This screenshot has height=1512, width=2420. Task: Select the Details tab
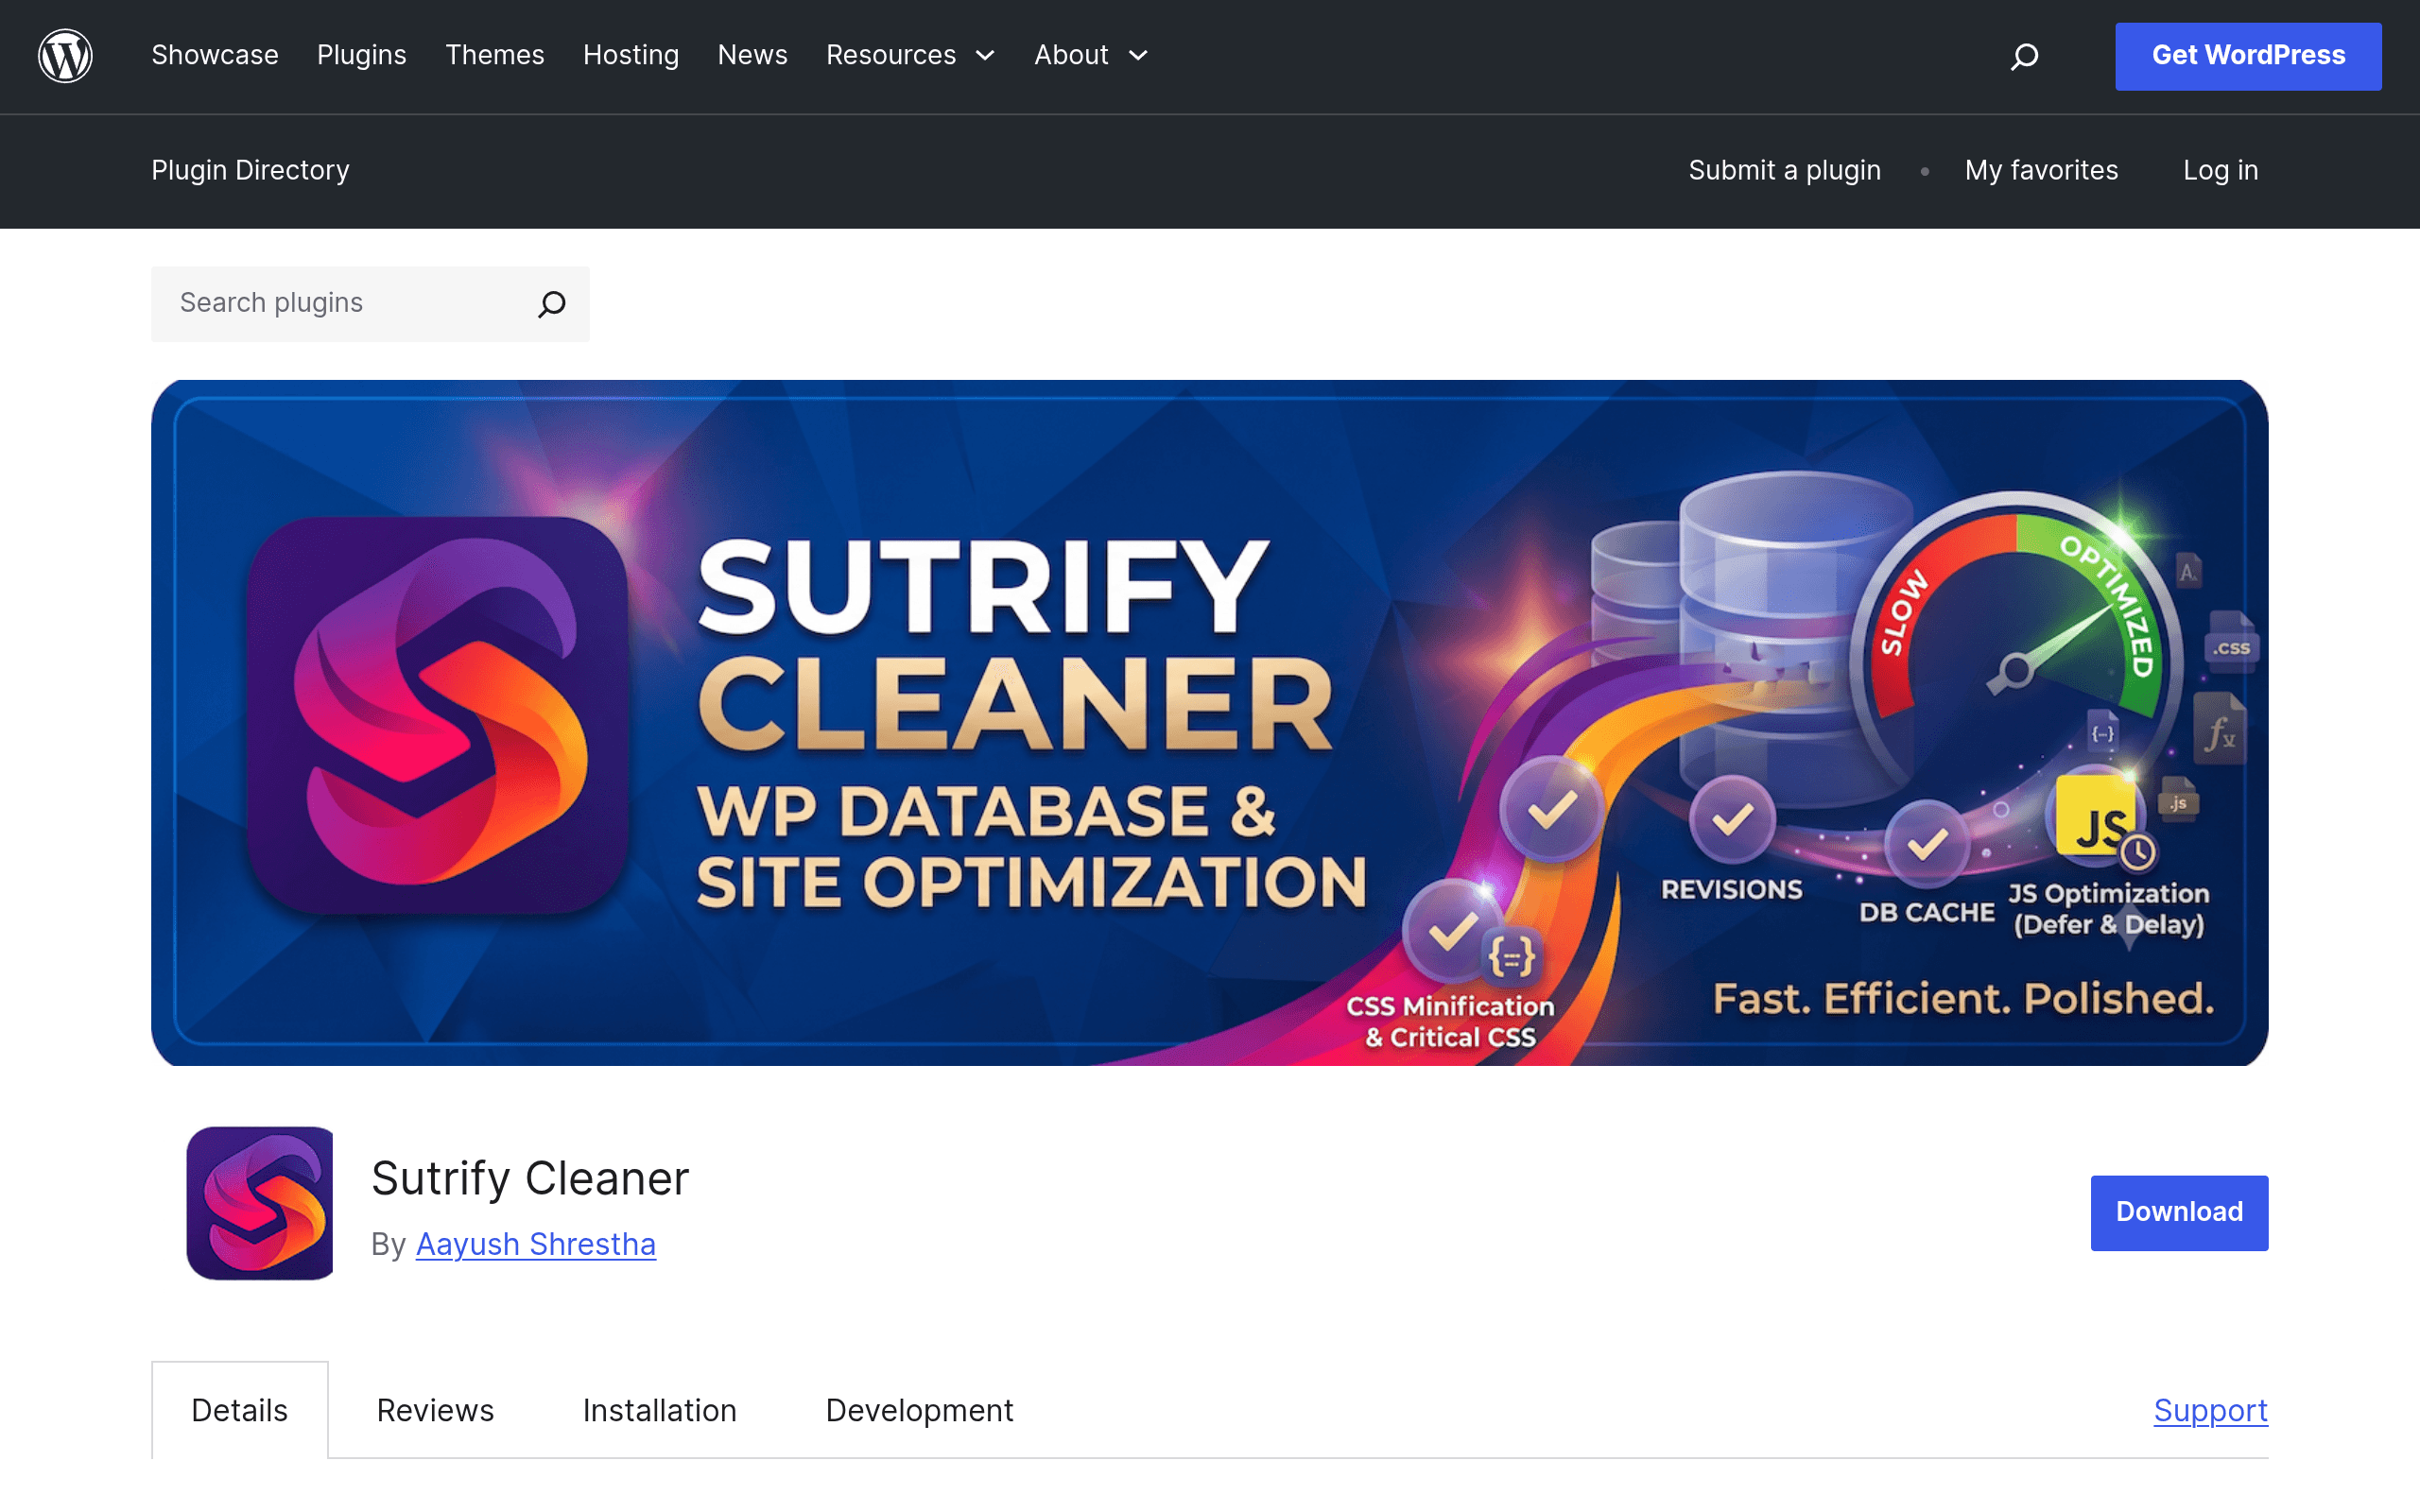[x=240, y=1410]
